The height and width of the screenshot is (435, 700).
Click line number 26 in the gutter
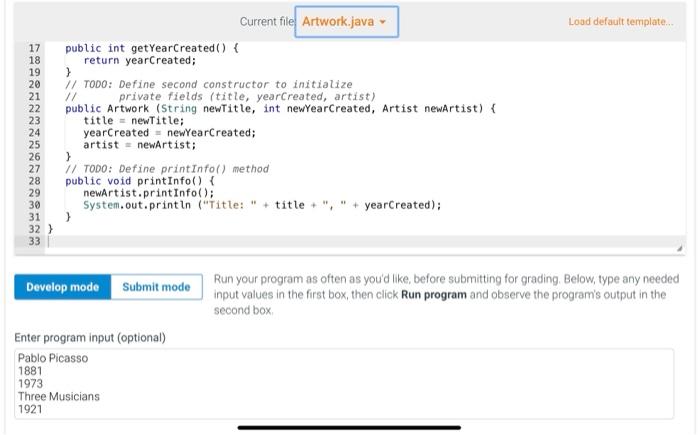(x=34, y=157)
